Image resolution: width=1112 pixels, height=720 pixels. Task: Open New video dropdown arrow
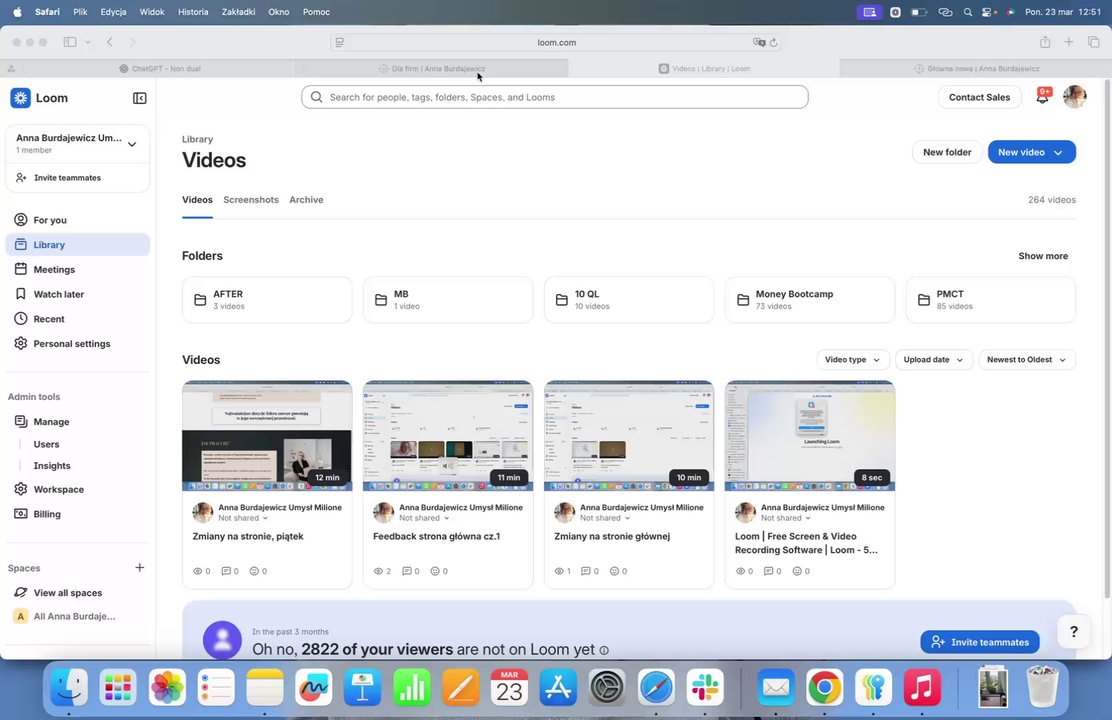coord(1058,153)
